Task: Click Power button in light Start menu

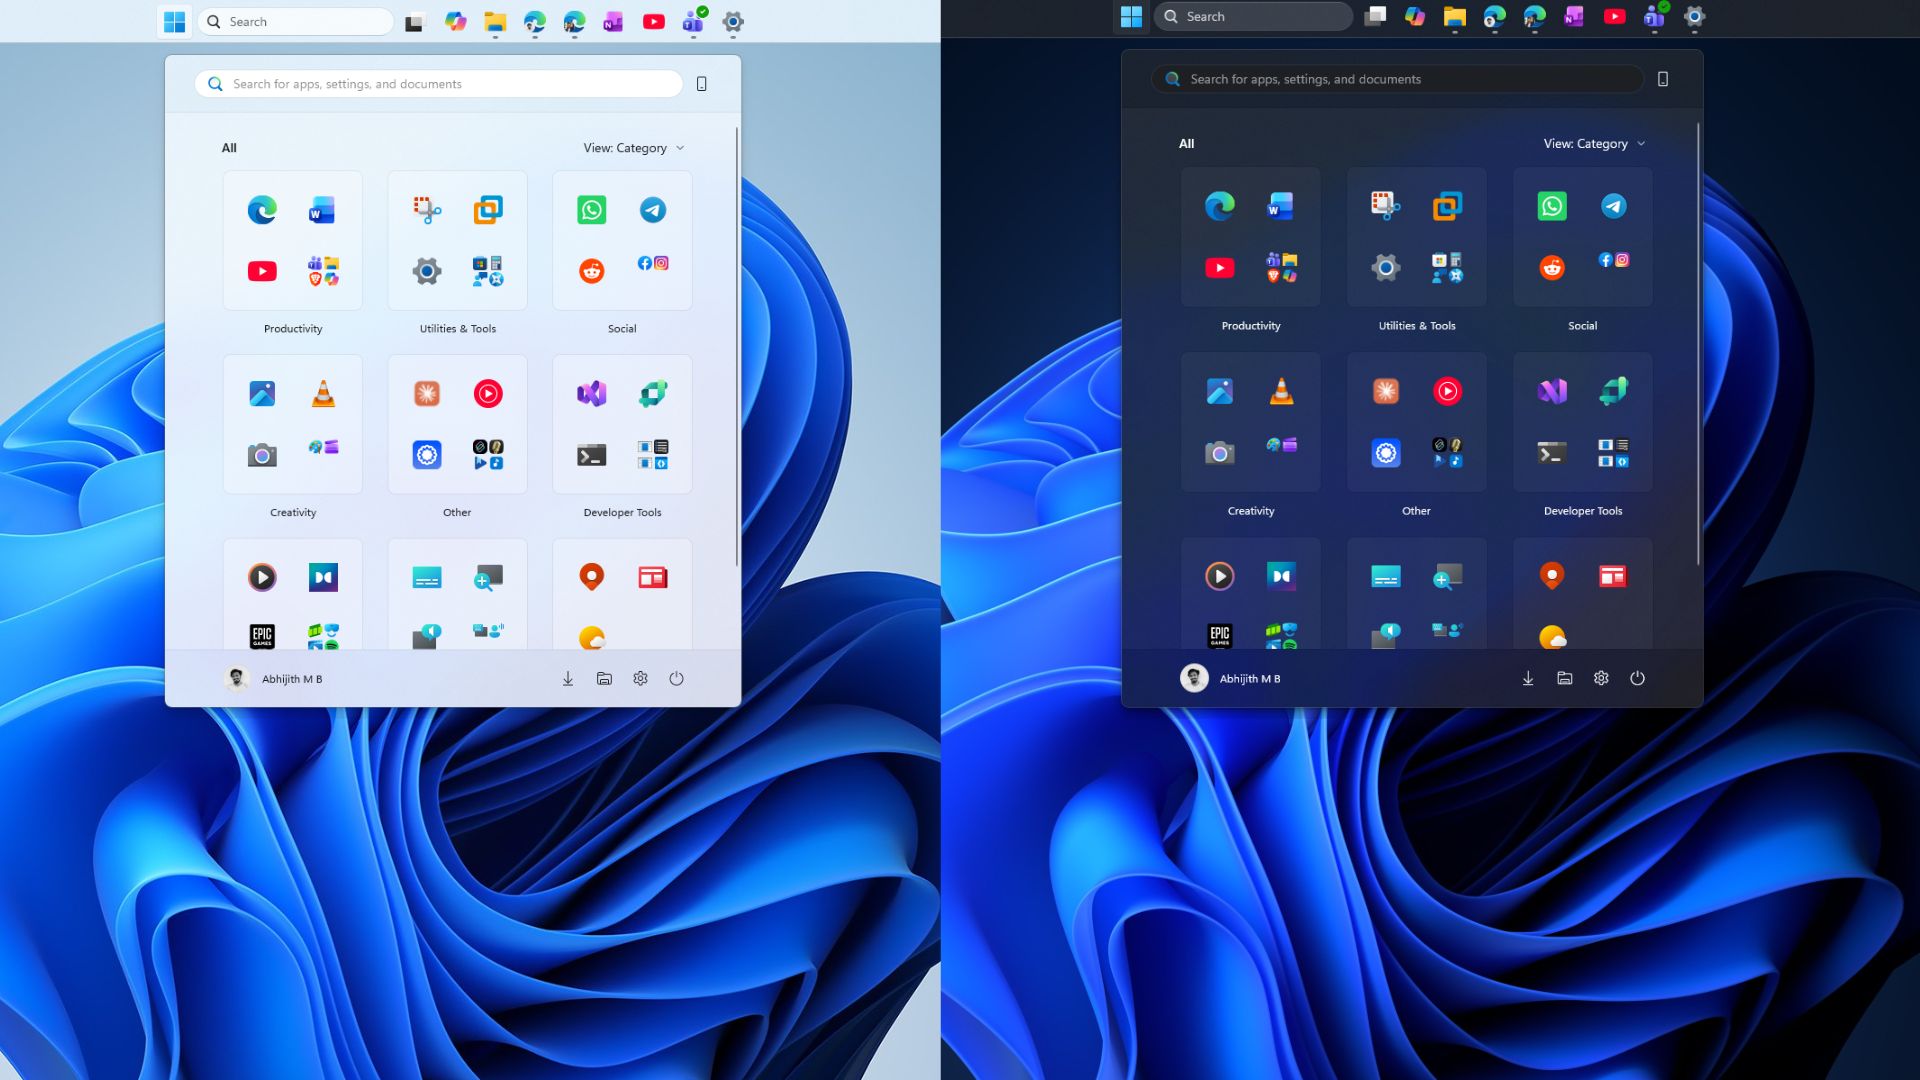Action: click(x=676, y=679)
